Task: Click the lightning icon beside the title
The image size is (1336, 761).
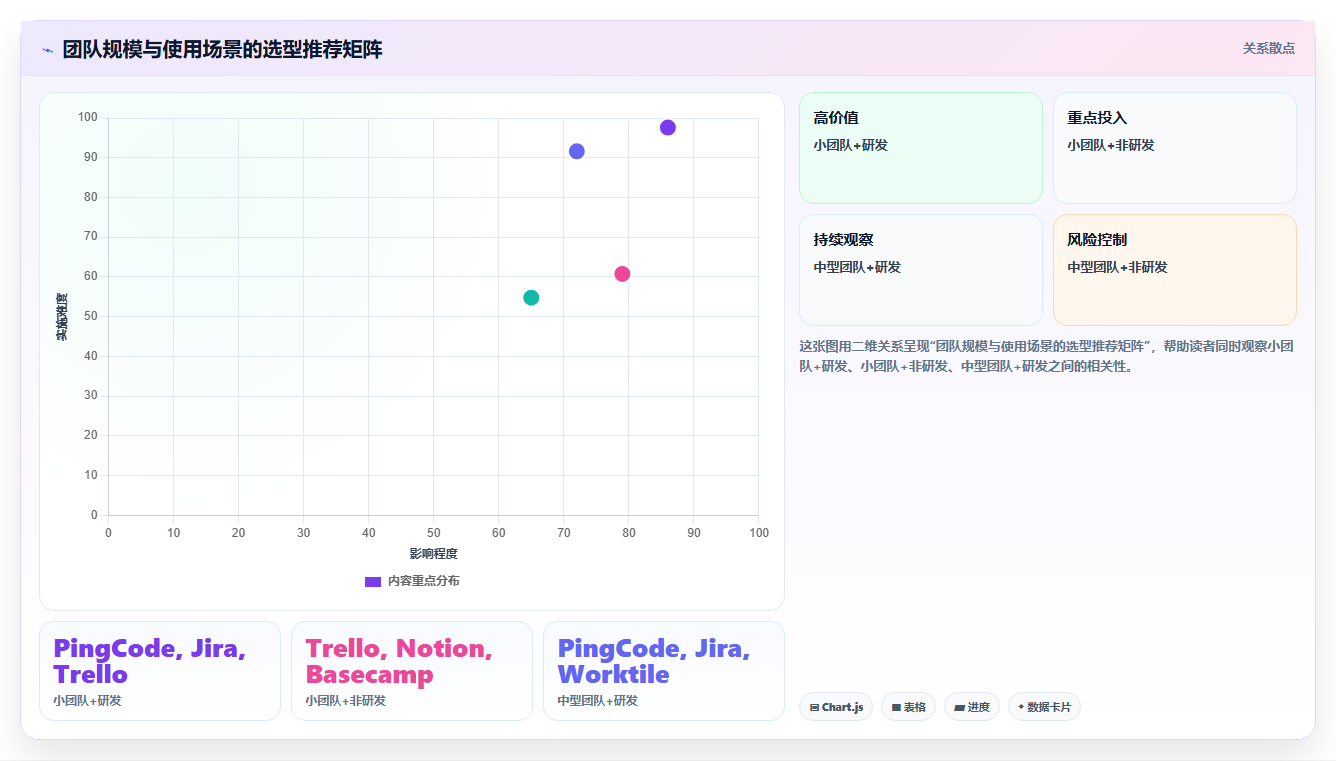Action: pyautogui.click(x=48, y=50)
